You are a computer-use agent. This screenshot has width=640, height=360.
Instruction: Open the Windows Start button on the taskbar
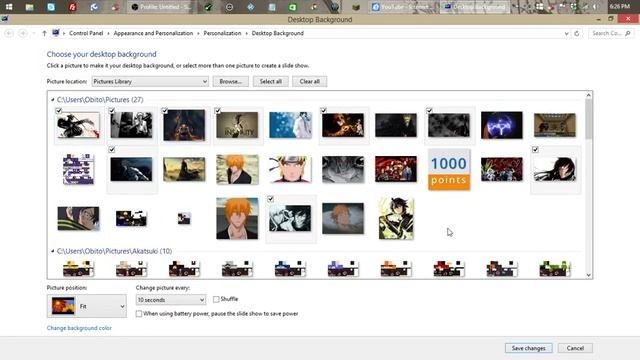[9, 7]
